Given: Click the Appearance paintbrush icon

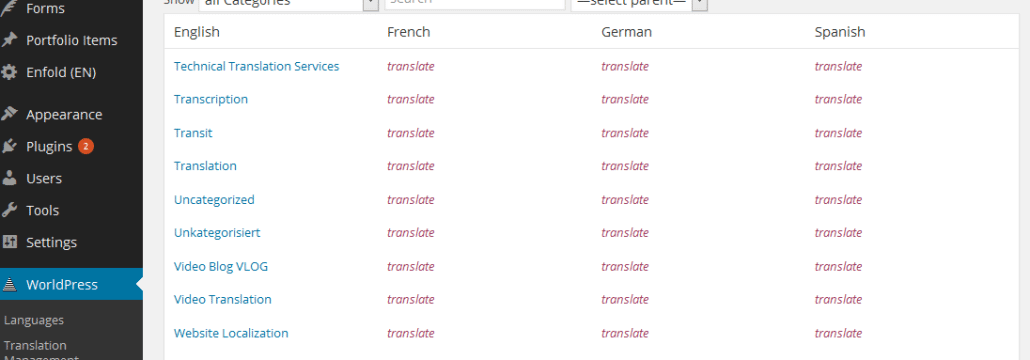Looking at the screenshot, I should click(9, 114).
